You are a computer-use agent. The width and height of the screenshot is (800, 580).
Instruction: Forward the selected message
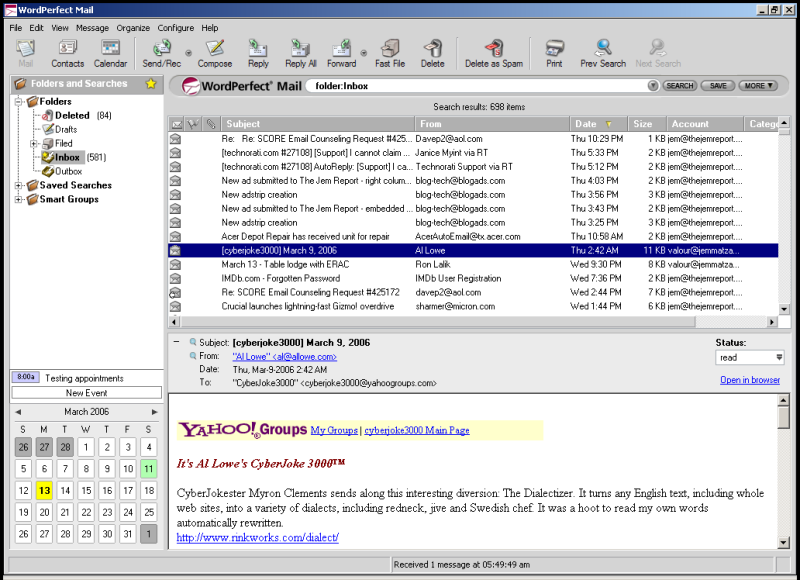pos(341,53)
